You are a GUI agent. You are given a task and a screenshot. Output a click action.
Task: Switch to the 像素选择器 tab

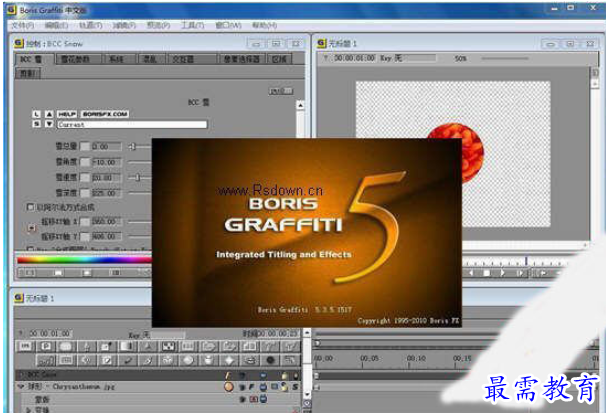click(242, 59)
